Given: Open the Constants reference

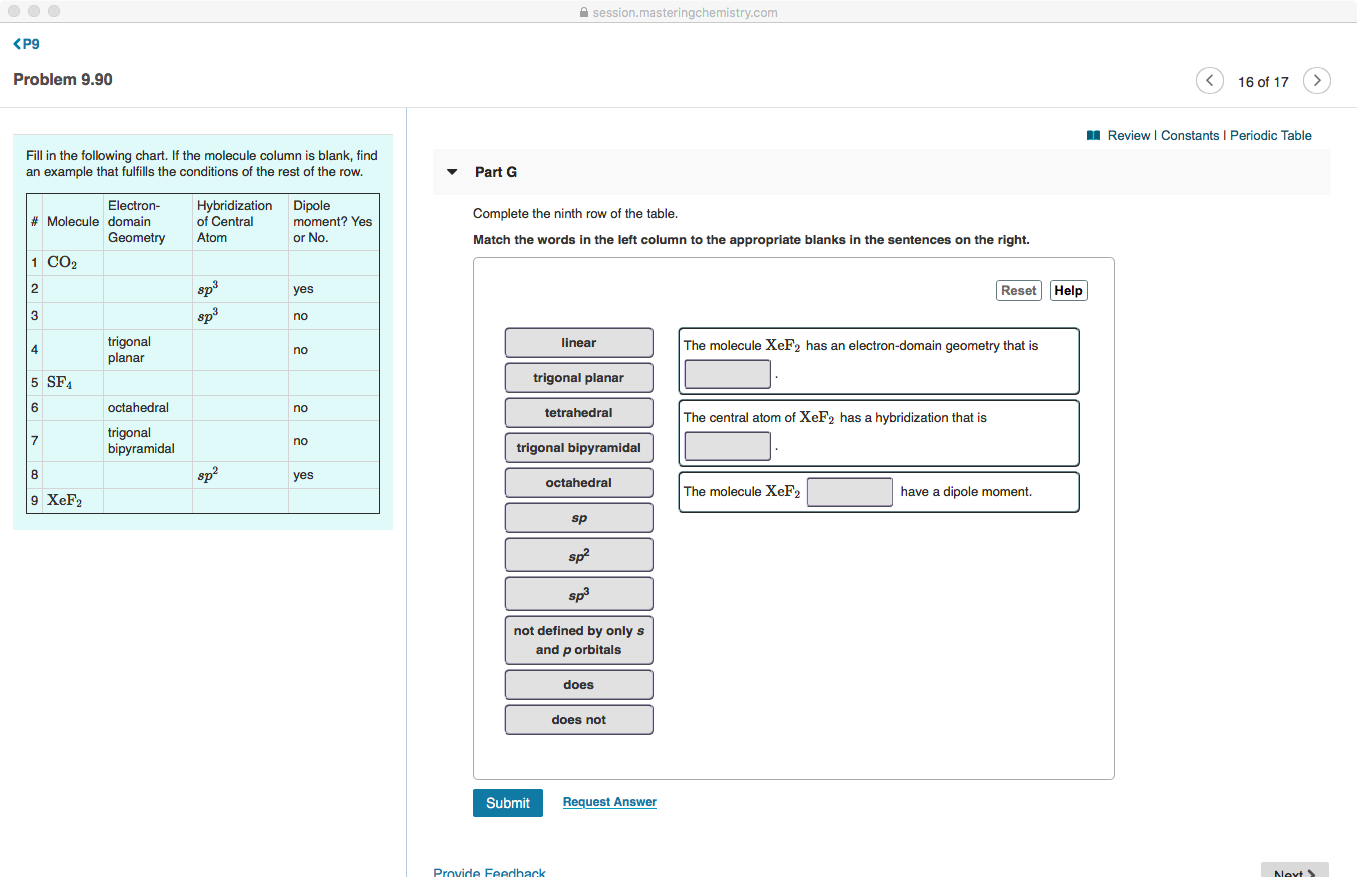Looking at the screenshot, I should click(1191, 135).
